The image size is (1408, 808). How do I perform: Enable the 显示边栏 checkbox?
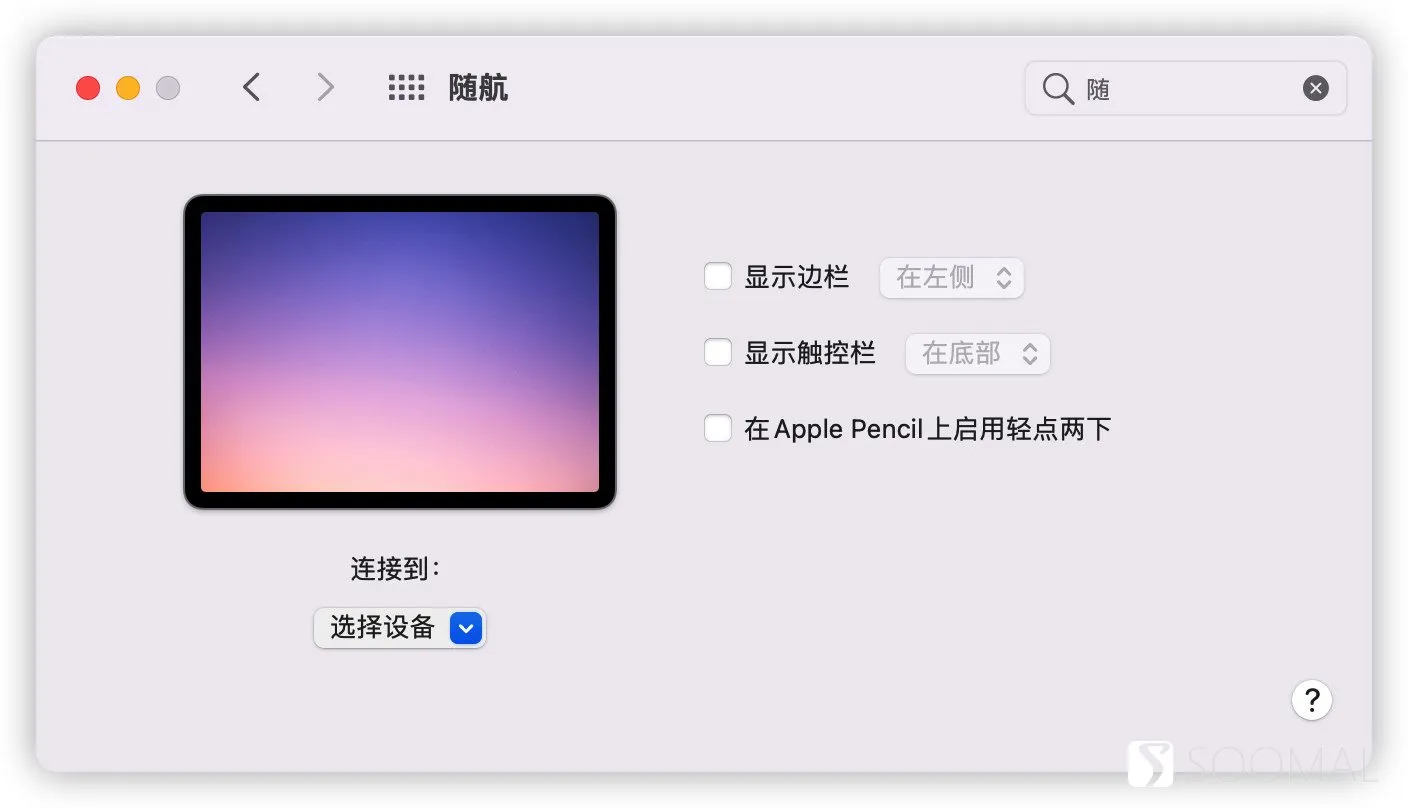pyautogui.click(x=718, y=276)
